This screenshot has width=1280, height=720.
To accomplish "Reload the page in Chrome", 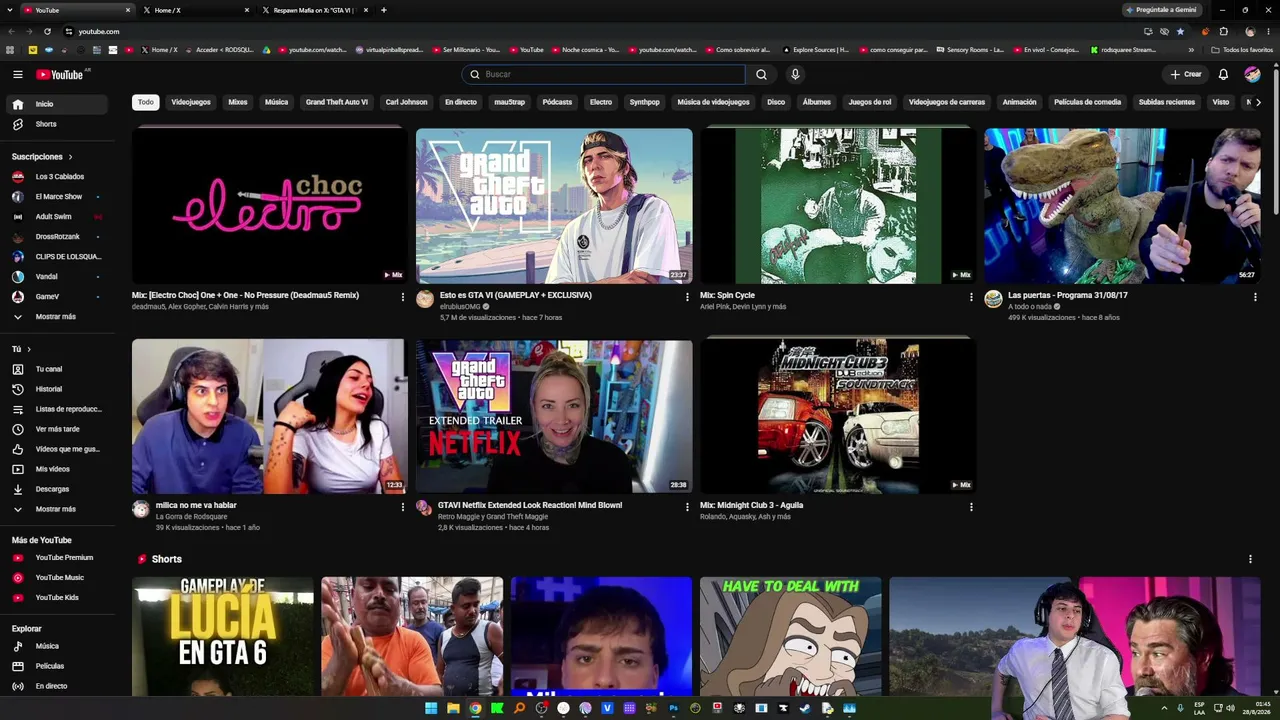I will [47, 32].
